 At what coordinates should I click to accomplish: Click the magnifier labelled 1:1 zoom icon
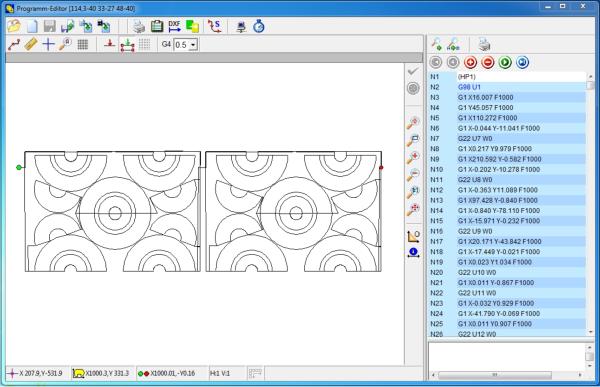413,192
